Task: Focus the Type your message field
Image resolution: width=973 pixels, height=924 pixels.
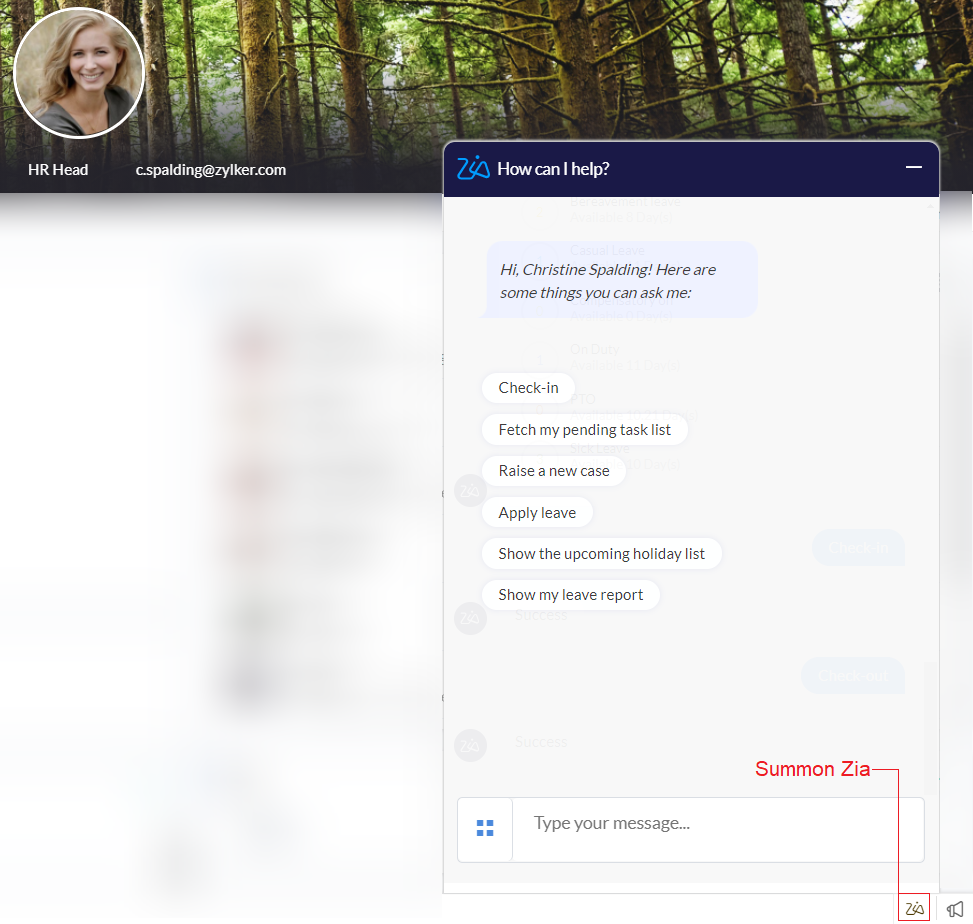Action: tap(718, 830)
